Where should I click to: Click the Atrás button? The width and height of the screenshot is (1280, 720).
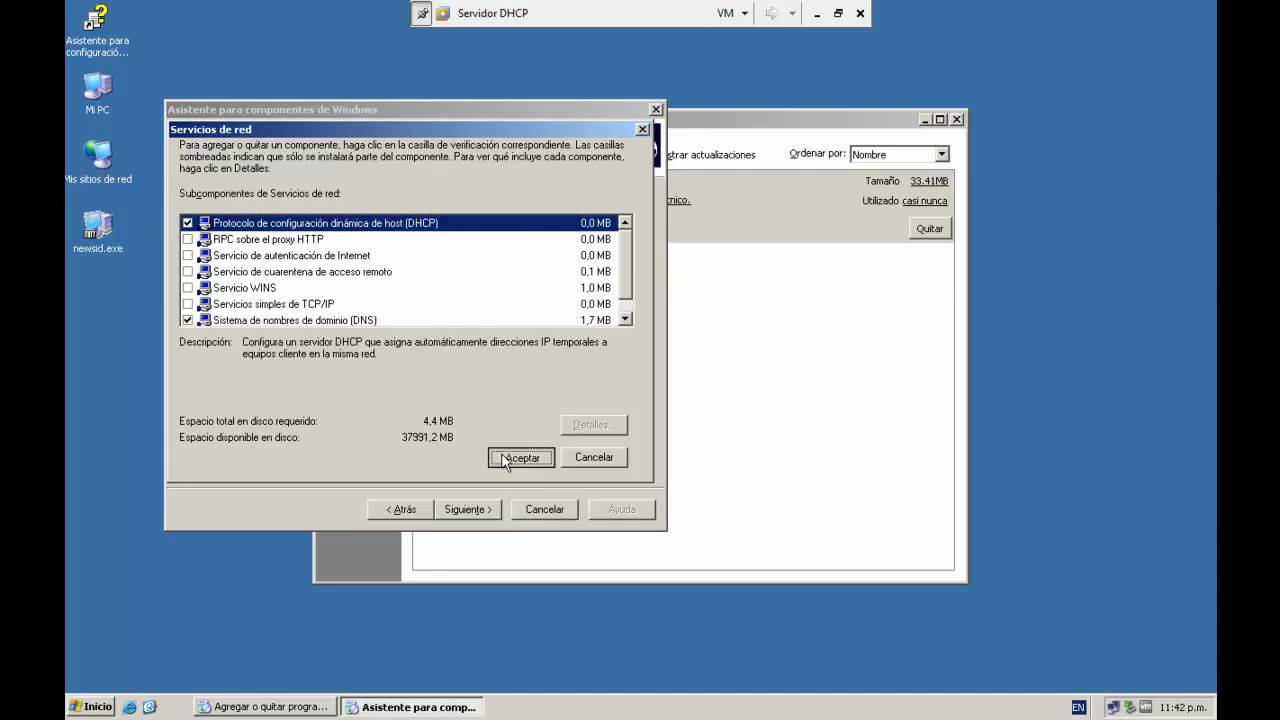point(401,509)
